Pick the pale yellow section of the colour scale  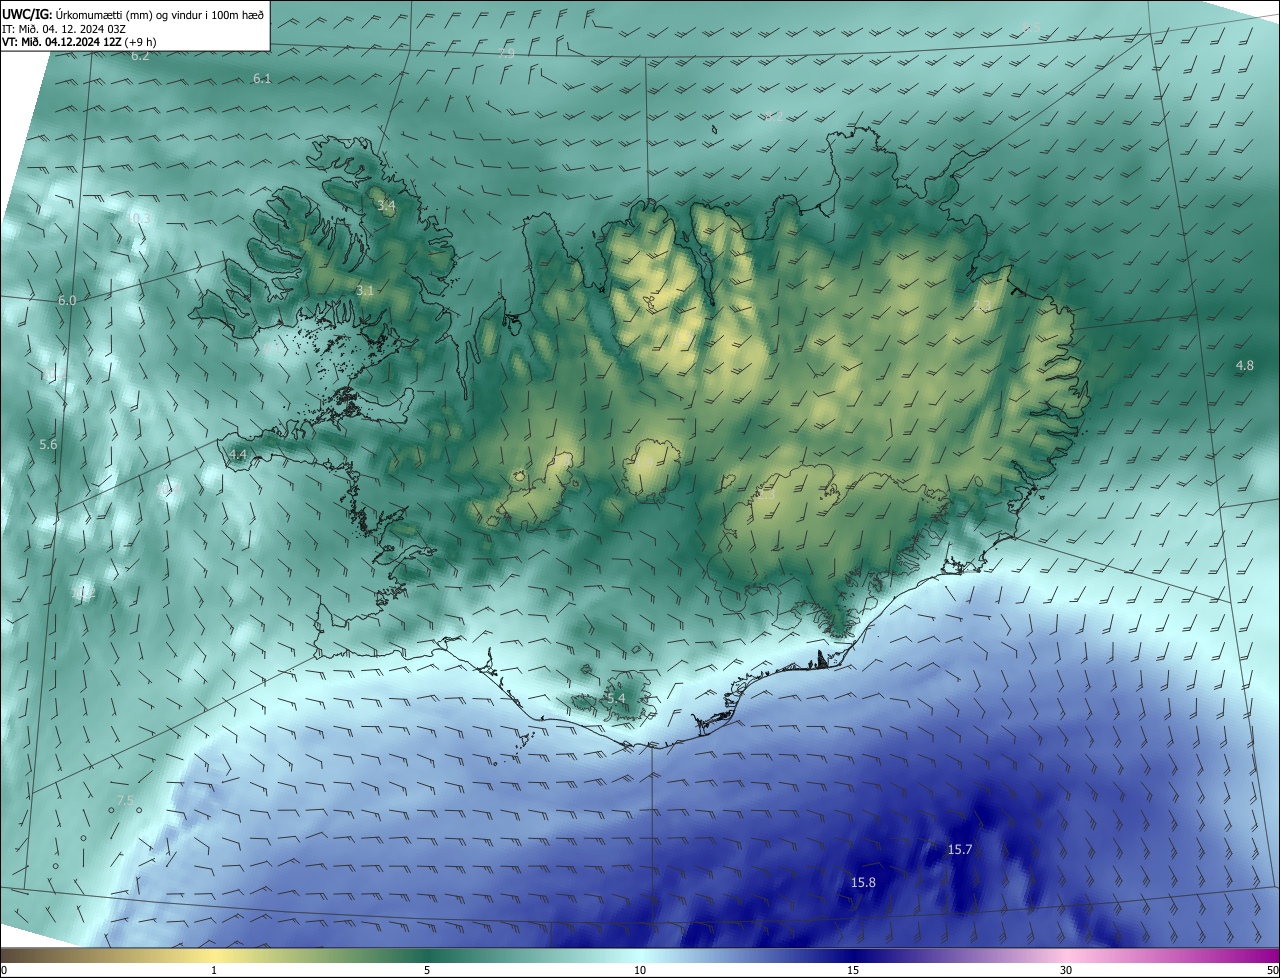click(x=214, y=955)
